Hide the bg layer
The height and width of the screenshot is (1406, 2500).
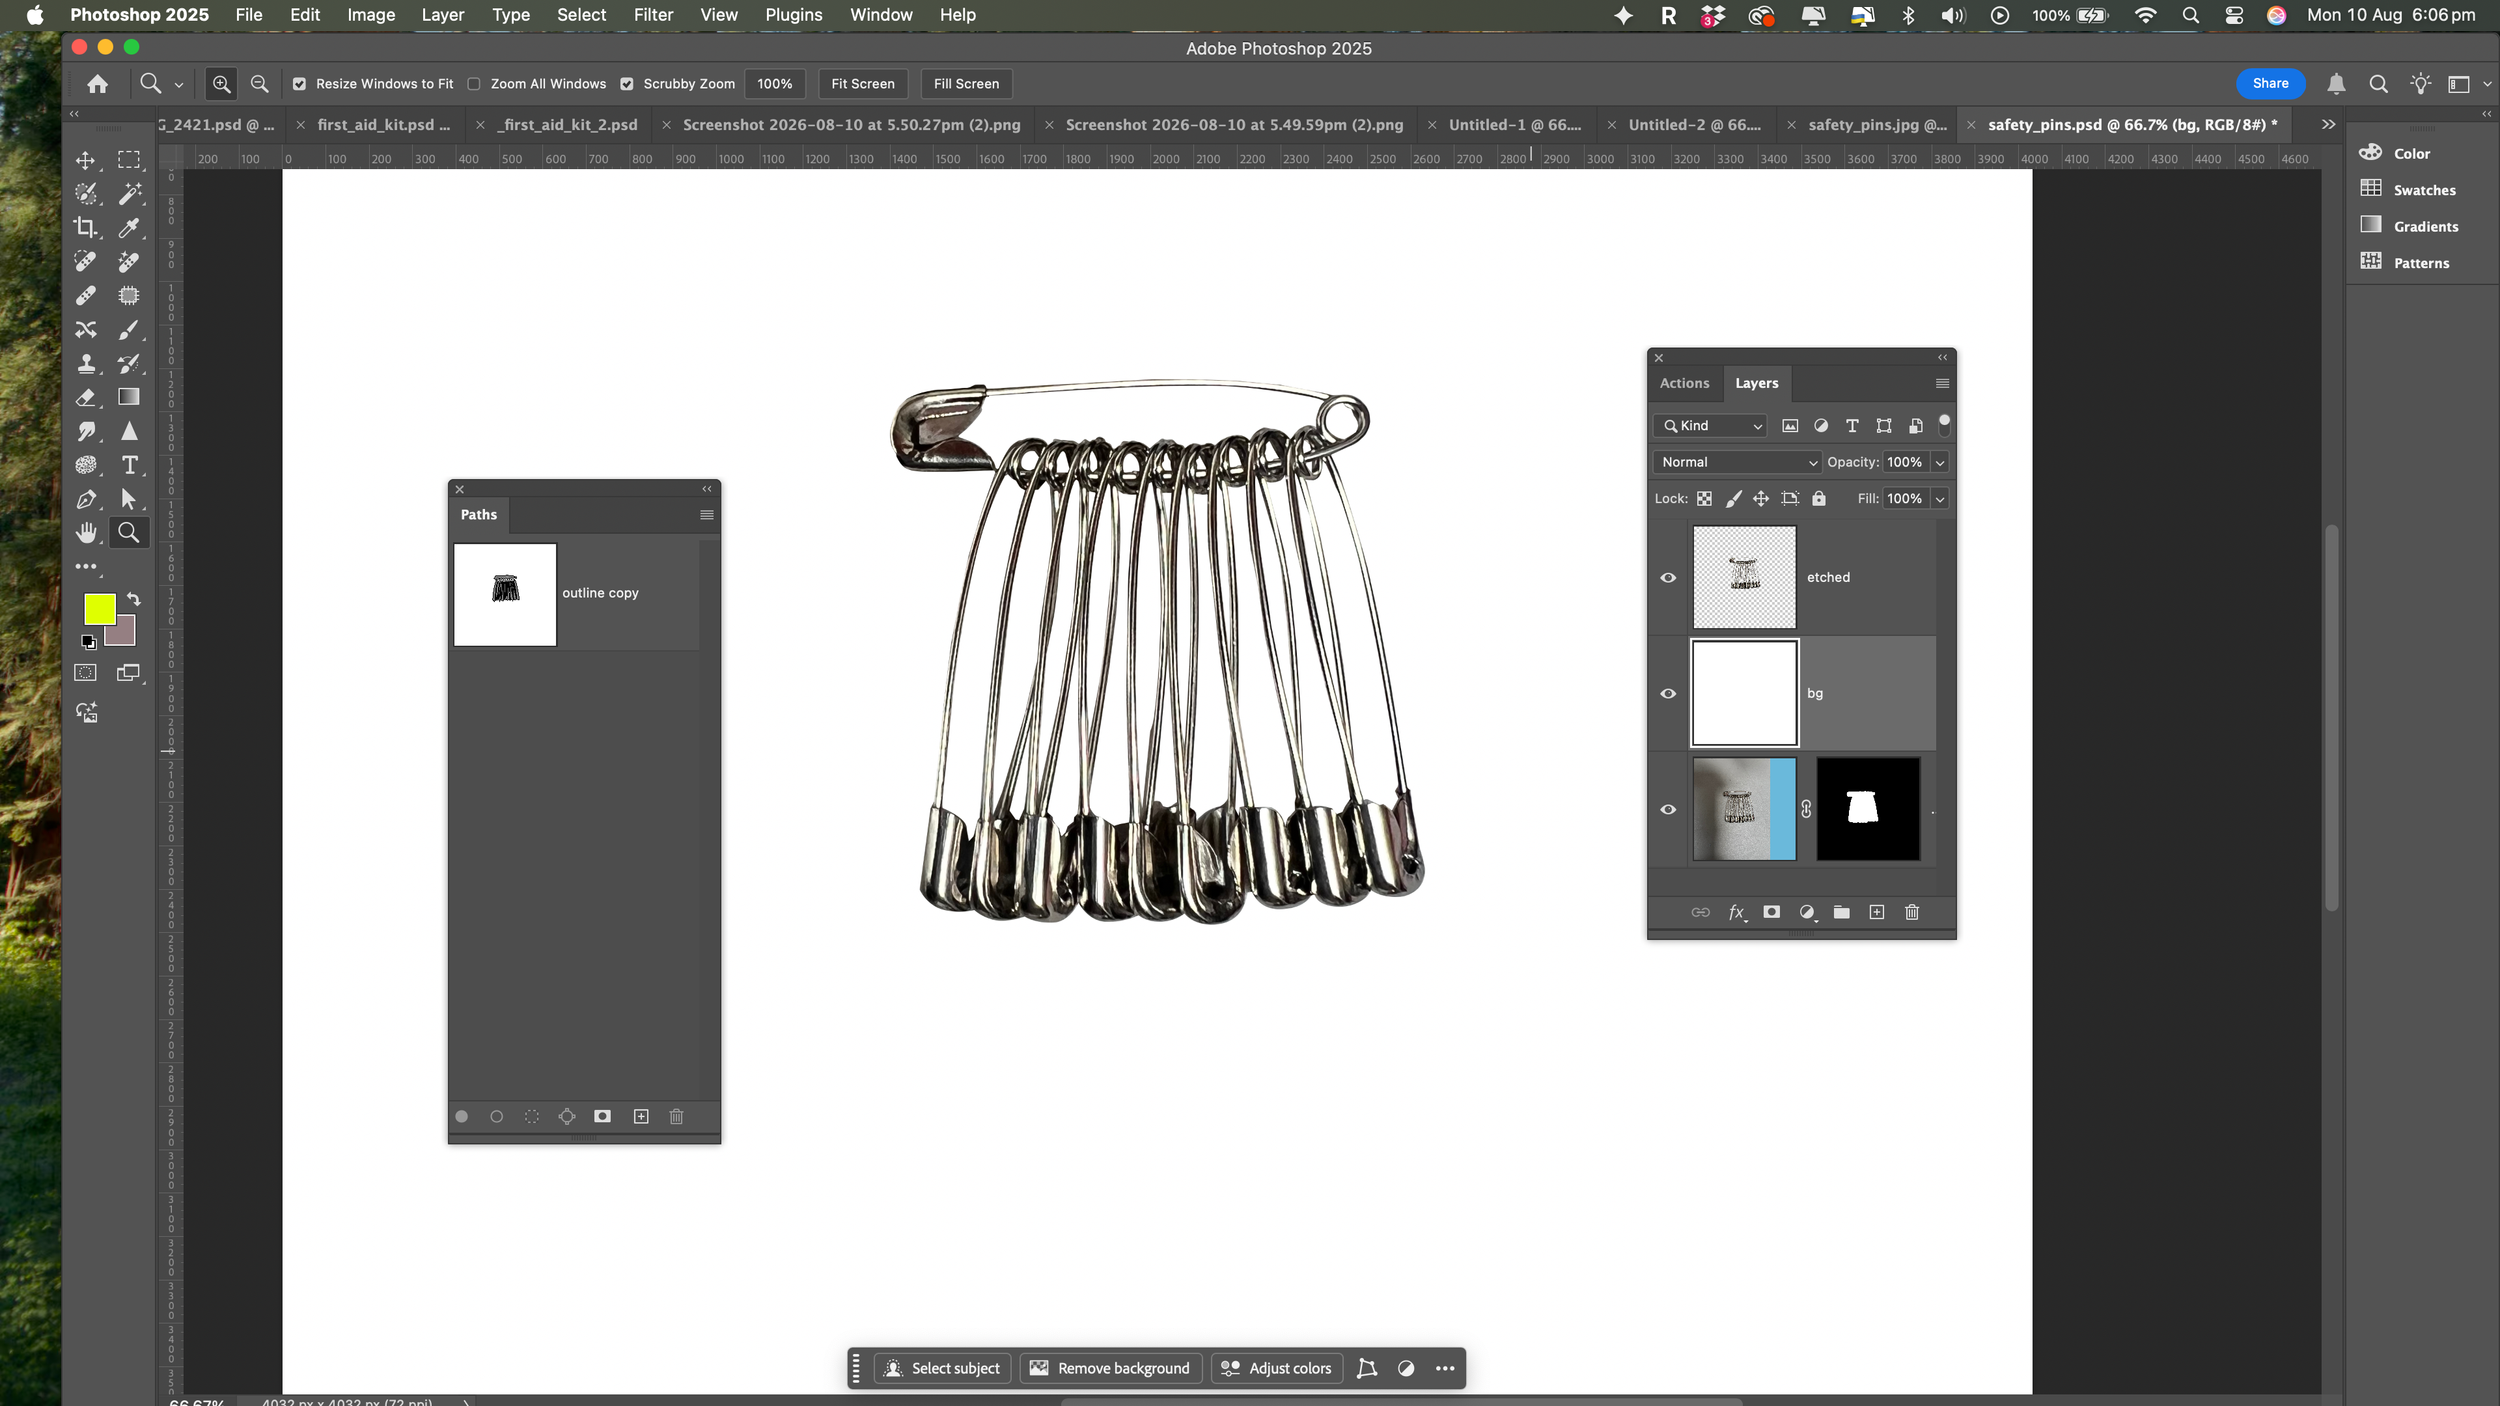tap(1668, 694)
